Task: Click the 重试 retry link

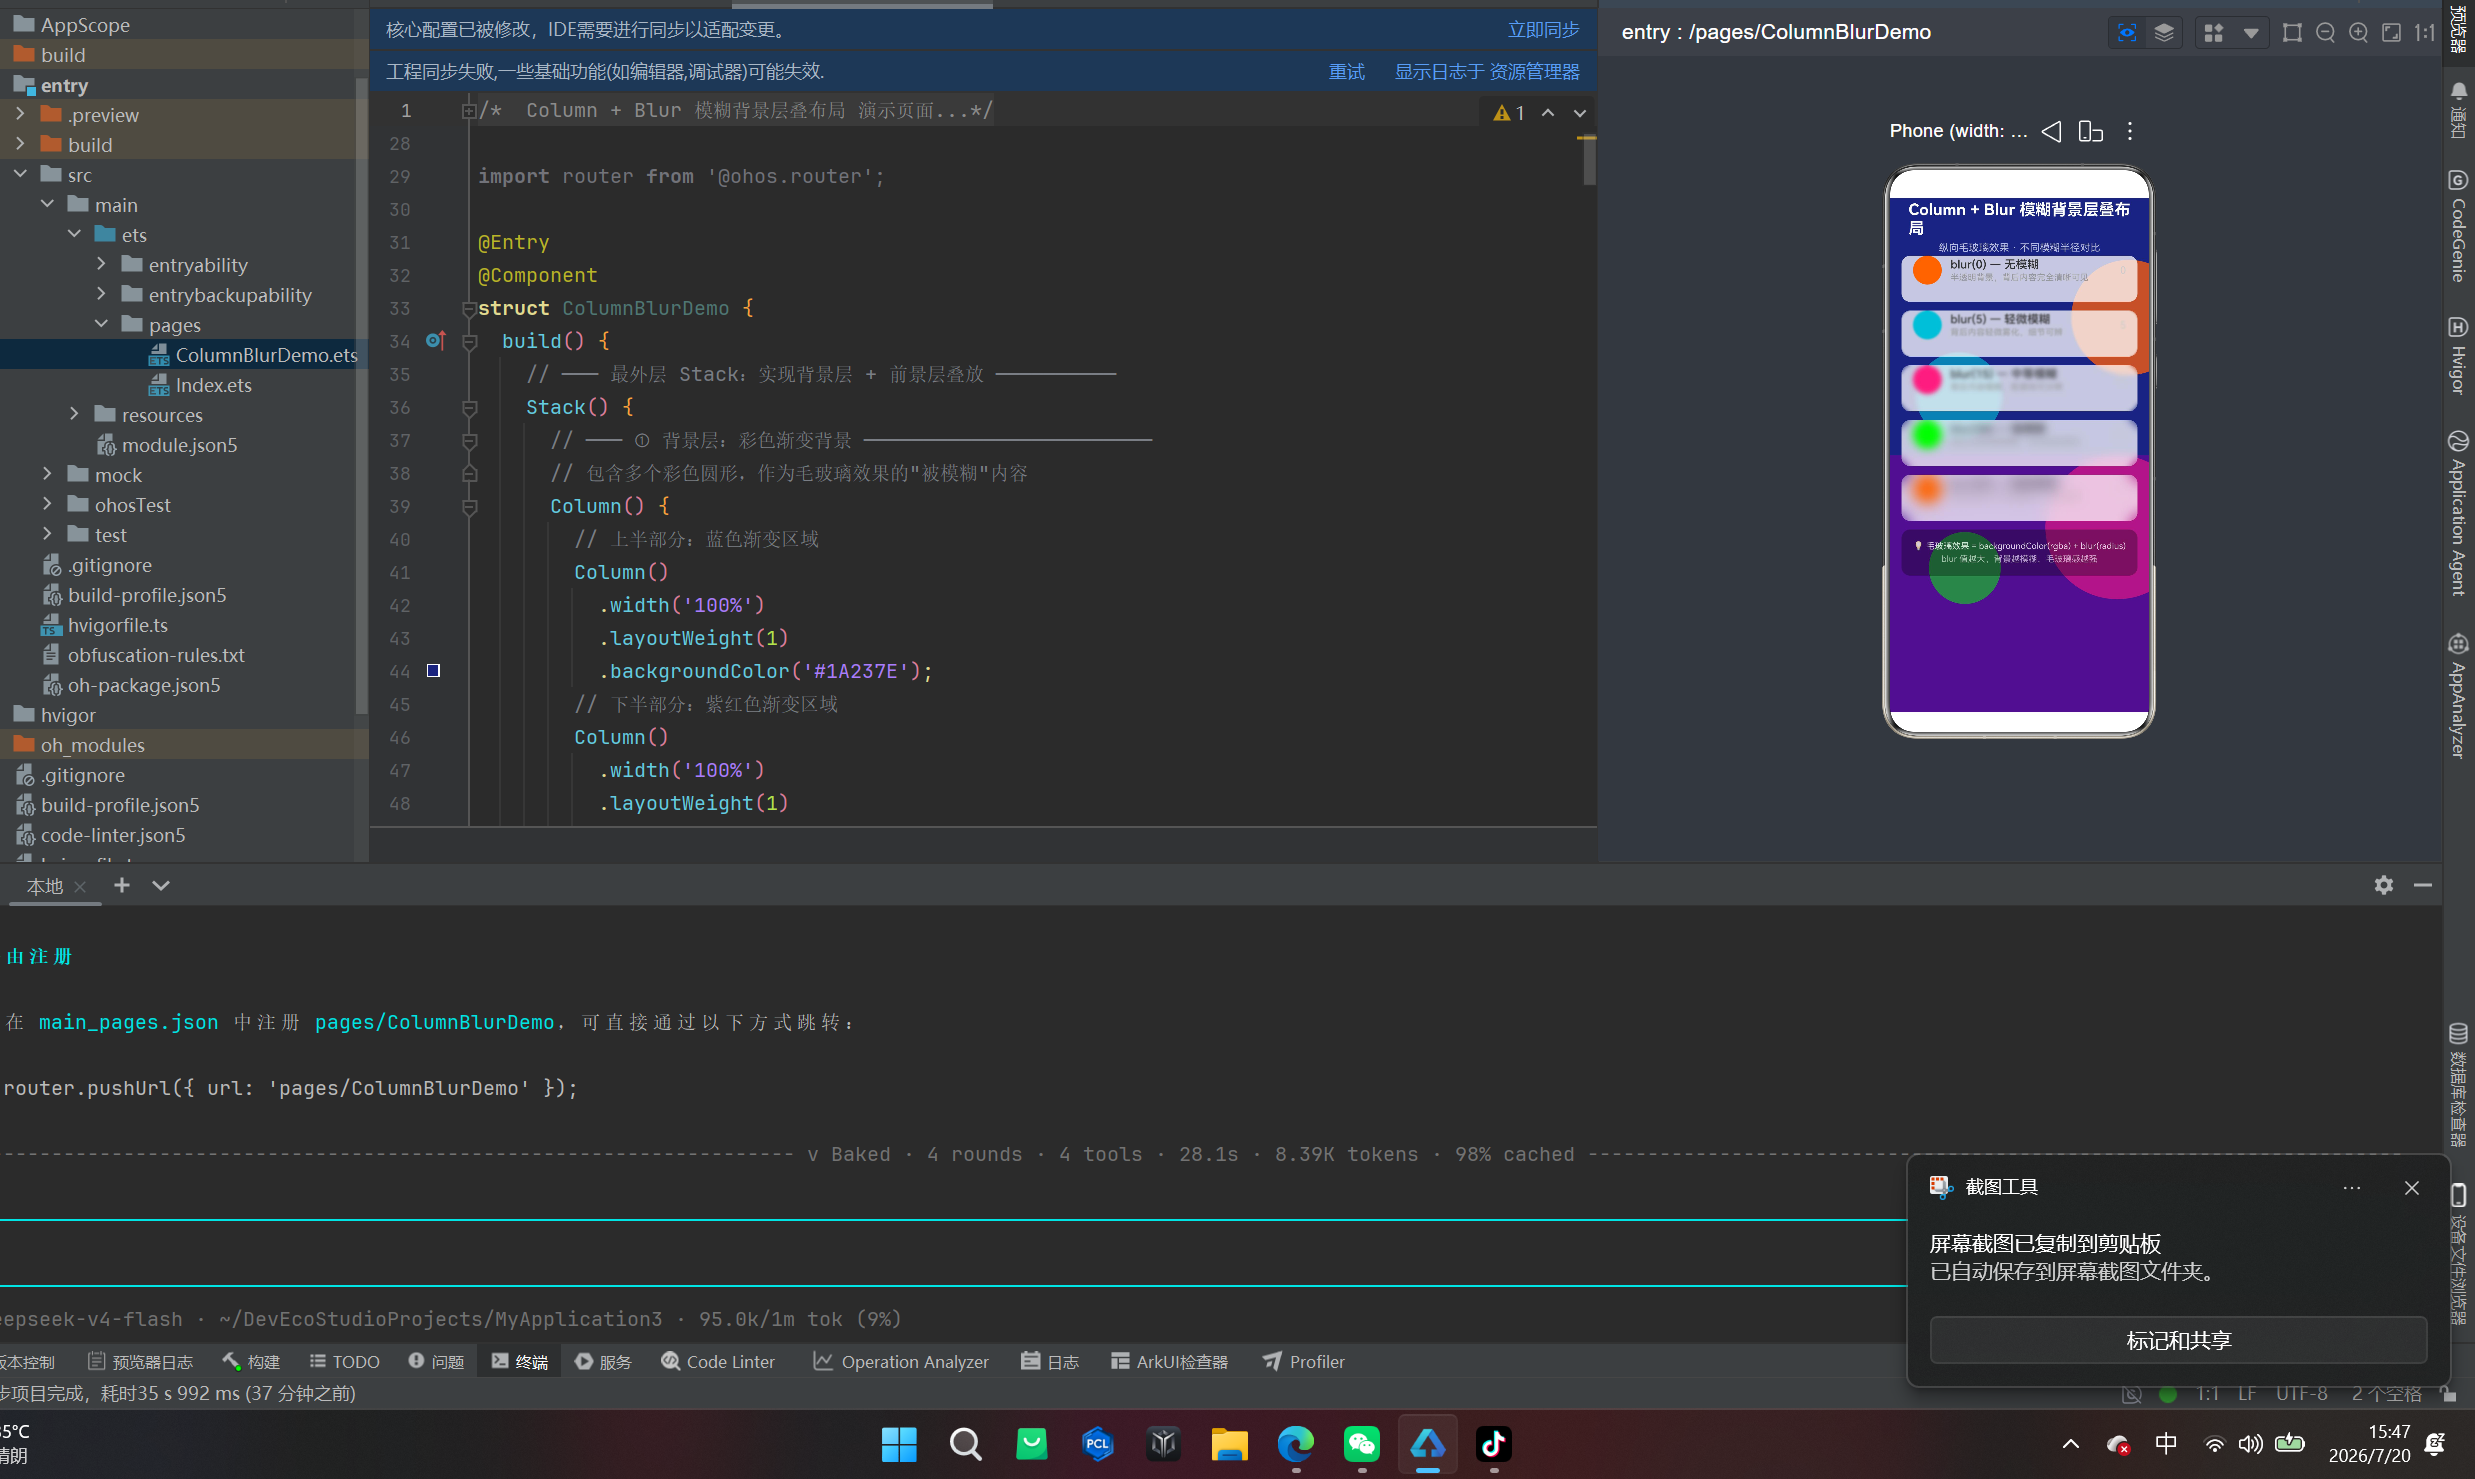Action: (x=1346, y=72)
